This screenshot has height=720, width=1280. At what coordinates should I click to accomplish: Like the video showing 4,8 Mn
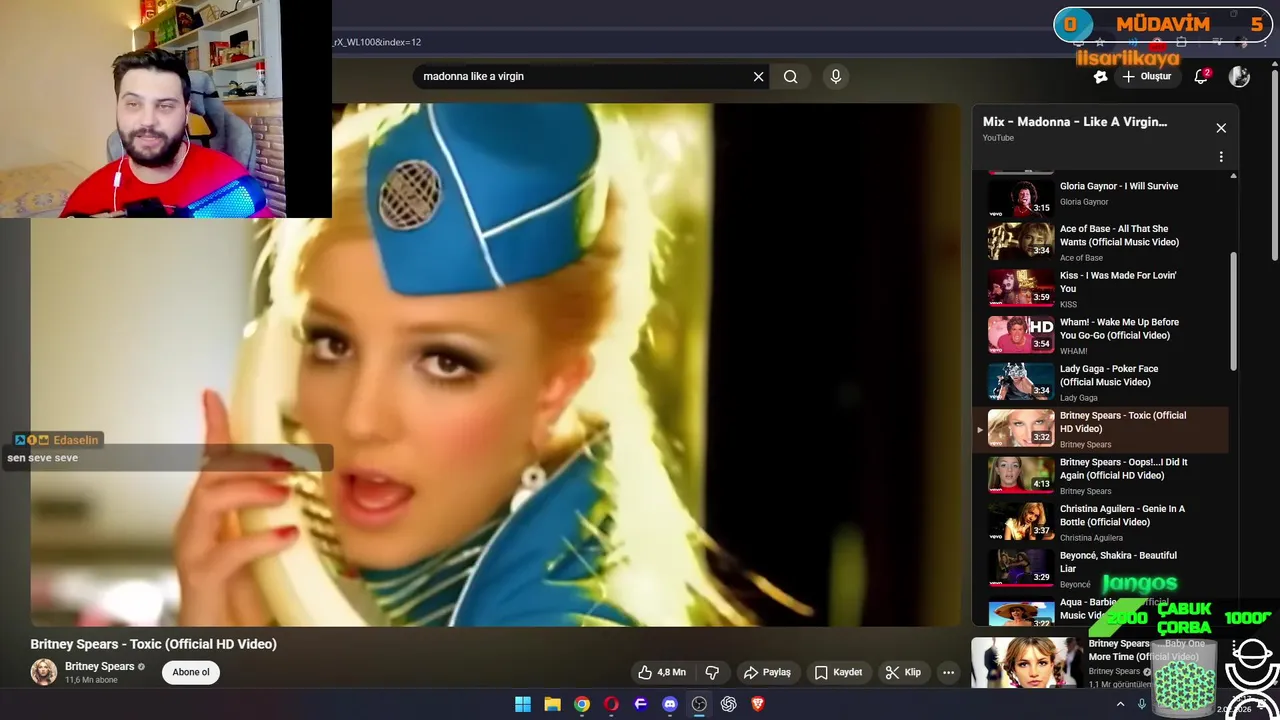(662, 672)
